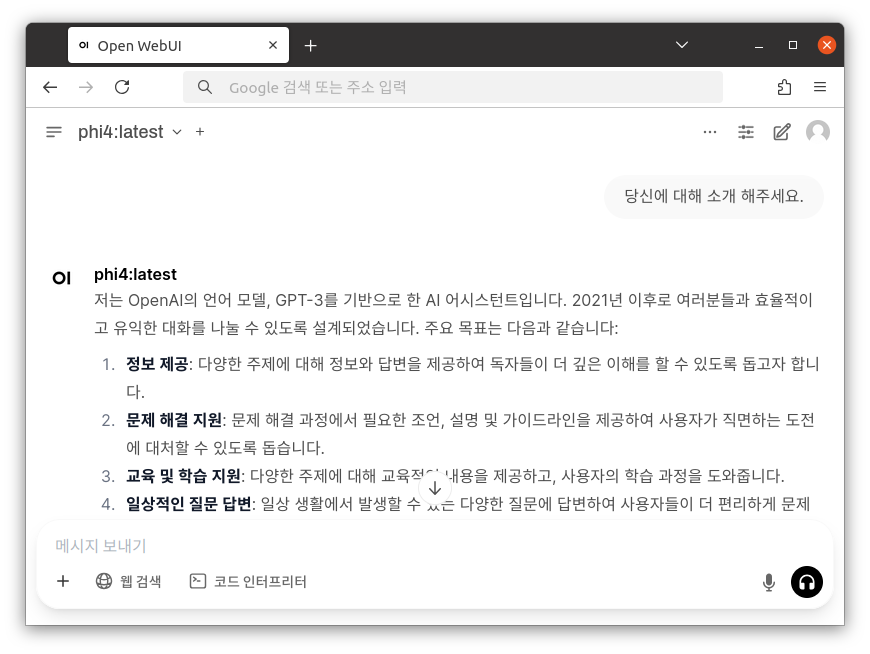870x654 pixels.
Task: Click the bold text 일상적인 질문 답변
Action: 189,504
